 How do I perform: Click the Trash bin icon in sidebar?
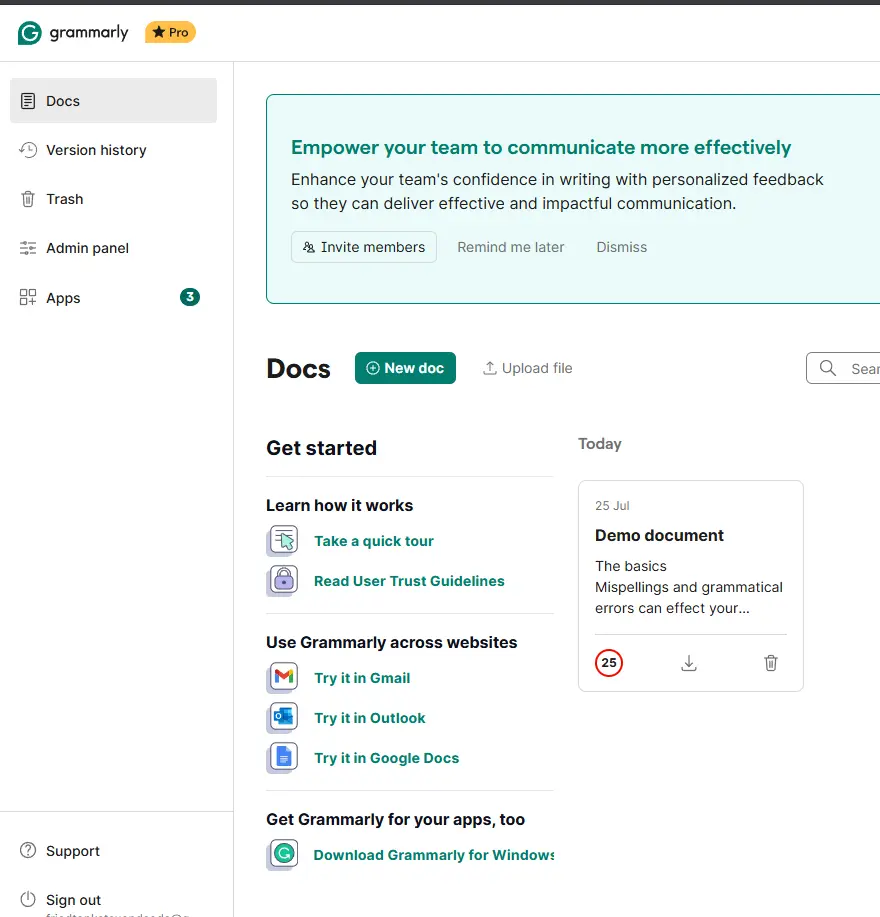tap(27, 199)
